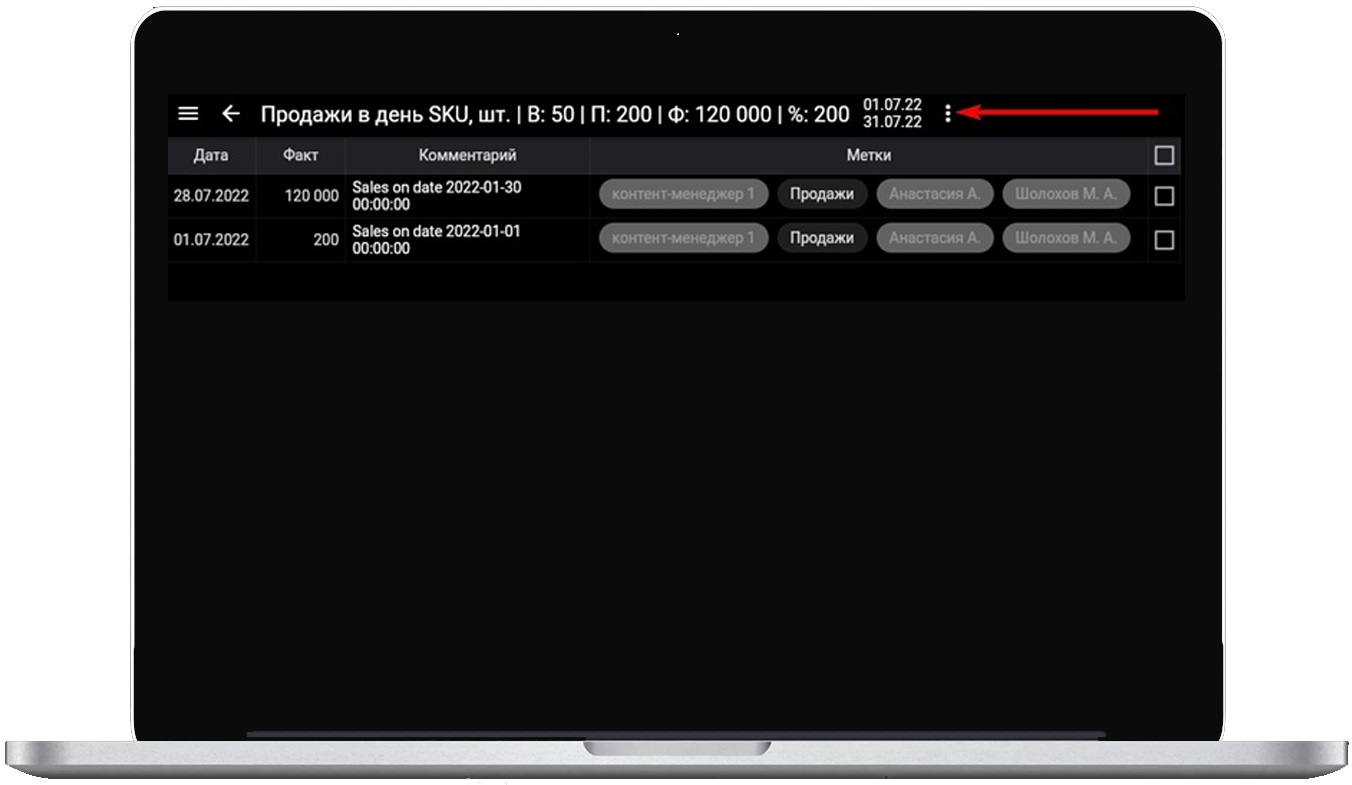1352x785 pixels.
Task: Toggle the select-all checkbox in header
Action: click(x=1163, y=156)
